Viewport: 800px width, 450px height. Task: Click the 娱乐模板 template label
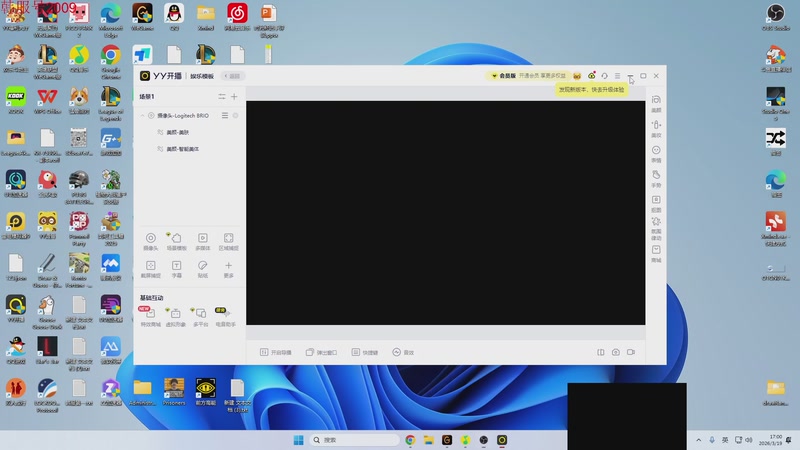tap(202, 76)
